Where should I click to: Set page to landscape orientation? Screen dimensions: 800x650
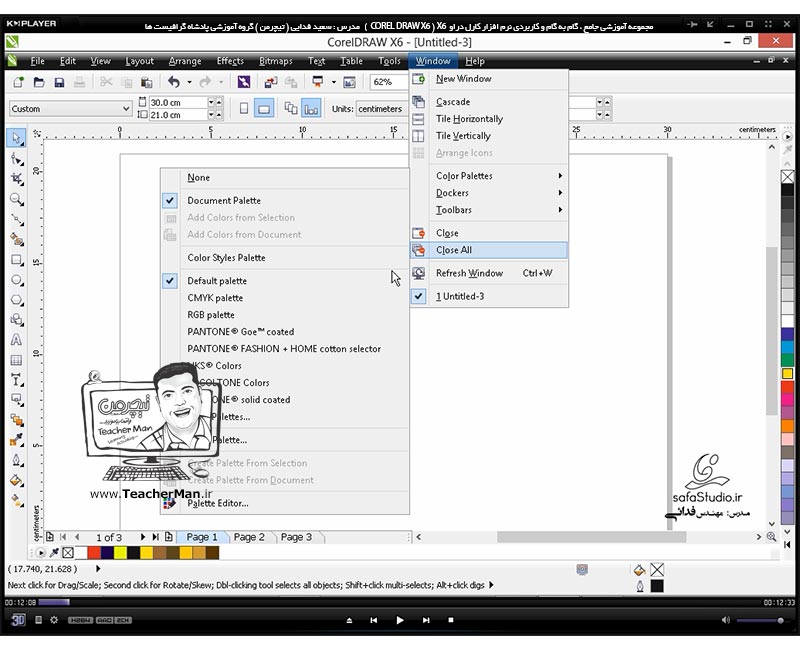pos(264,108)
